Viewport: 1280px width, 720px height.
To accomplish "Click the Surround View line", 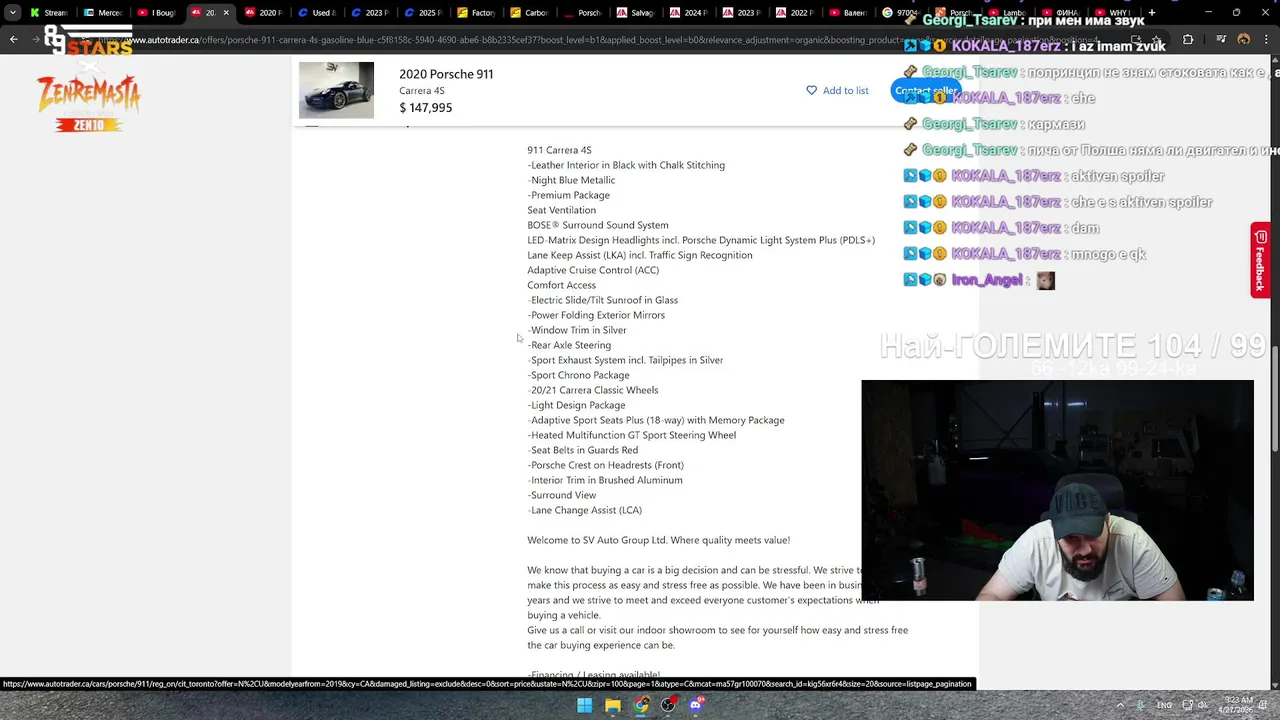I will (x=562, y=495).
